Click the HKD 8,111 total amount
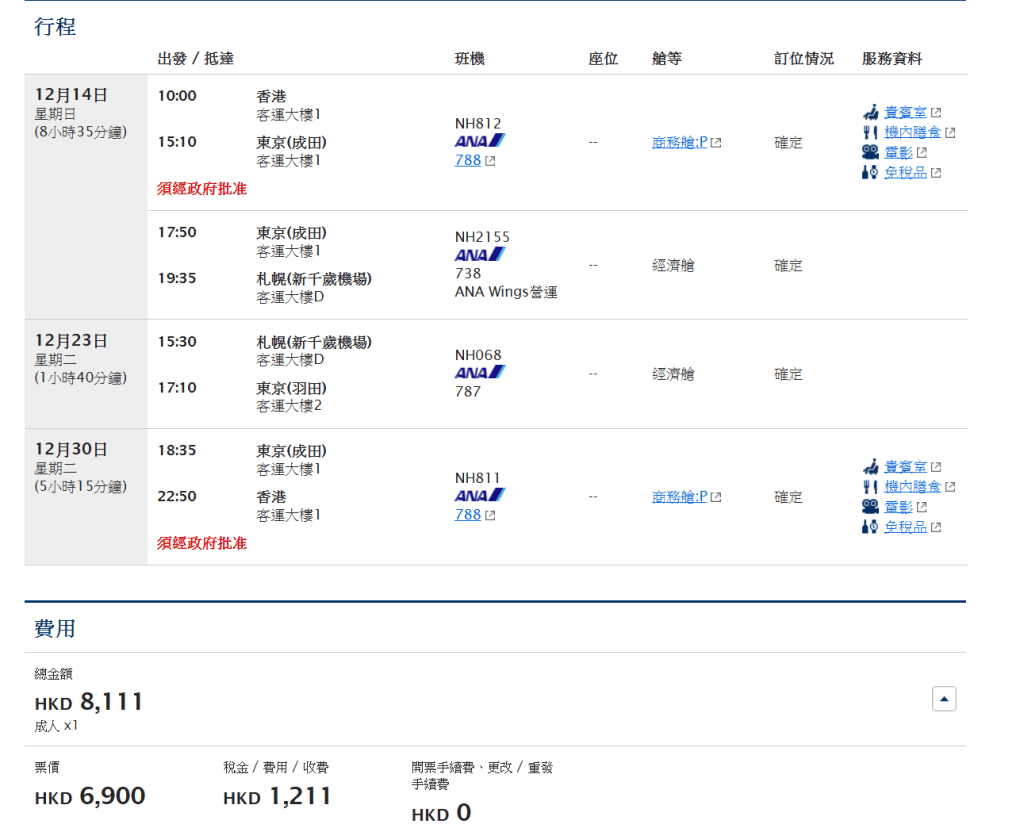 (89, 702)
